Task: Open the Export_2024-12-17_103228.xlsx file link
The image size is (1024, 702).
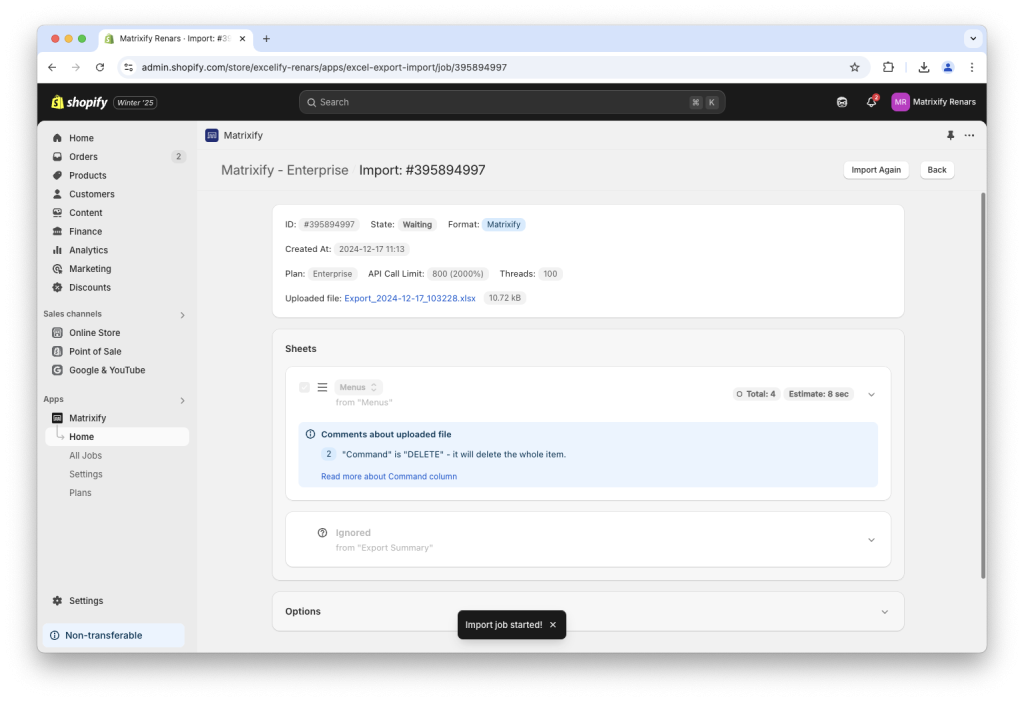Action: tap(410, 297)
